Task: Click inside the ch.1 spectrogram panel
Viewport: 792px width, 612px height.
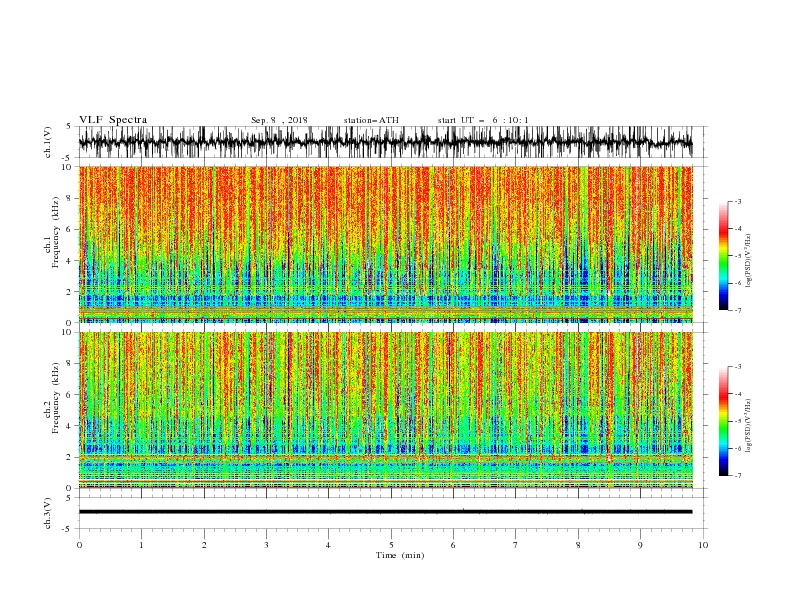Action: tap(385, 244)
